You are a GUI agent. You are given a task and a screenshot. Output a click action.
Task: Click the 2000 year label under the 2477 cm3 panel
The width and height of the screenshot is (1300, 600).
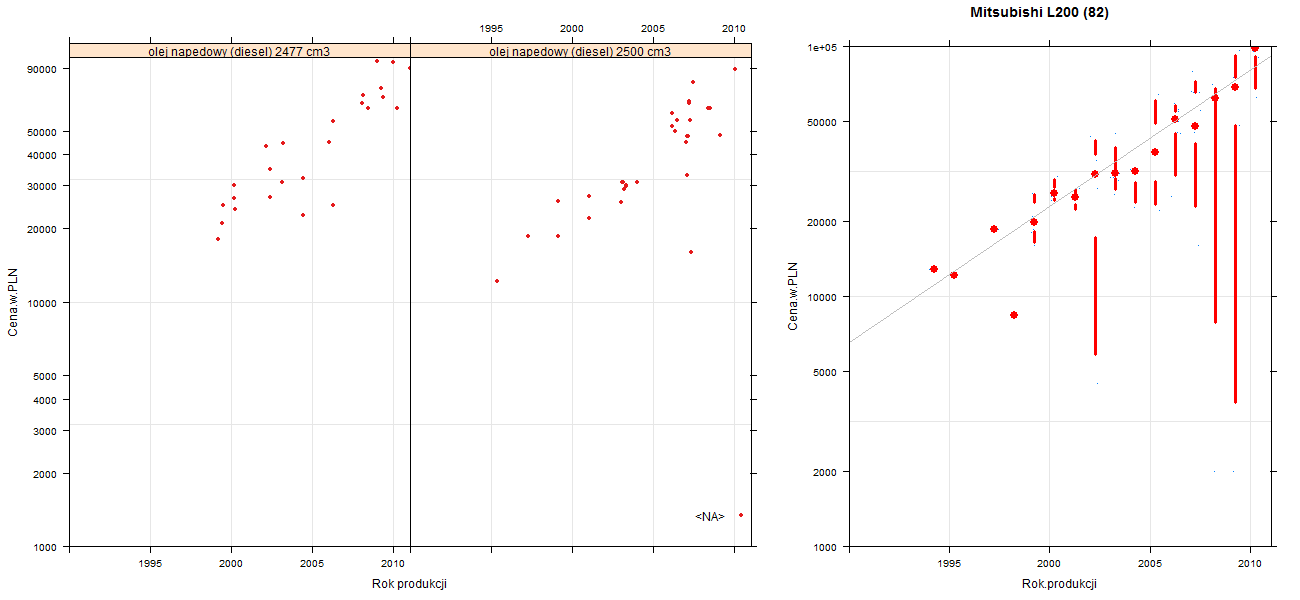point(231,564)
